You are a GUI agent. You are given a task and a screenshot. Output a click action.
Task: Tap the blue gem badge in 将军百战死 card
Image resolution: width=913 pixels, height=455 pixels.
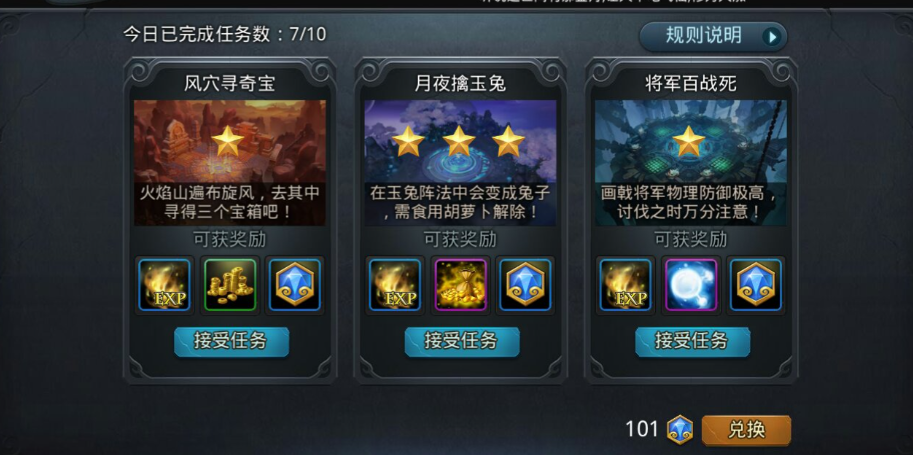click(x=756, y=285)
